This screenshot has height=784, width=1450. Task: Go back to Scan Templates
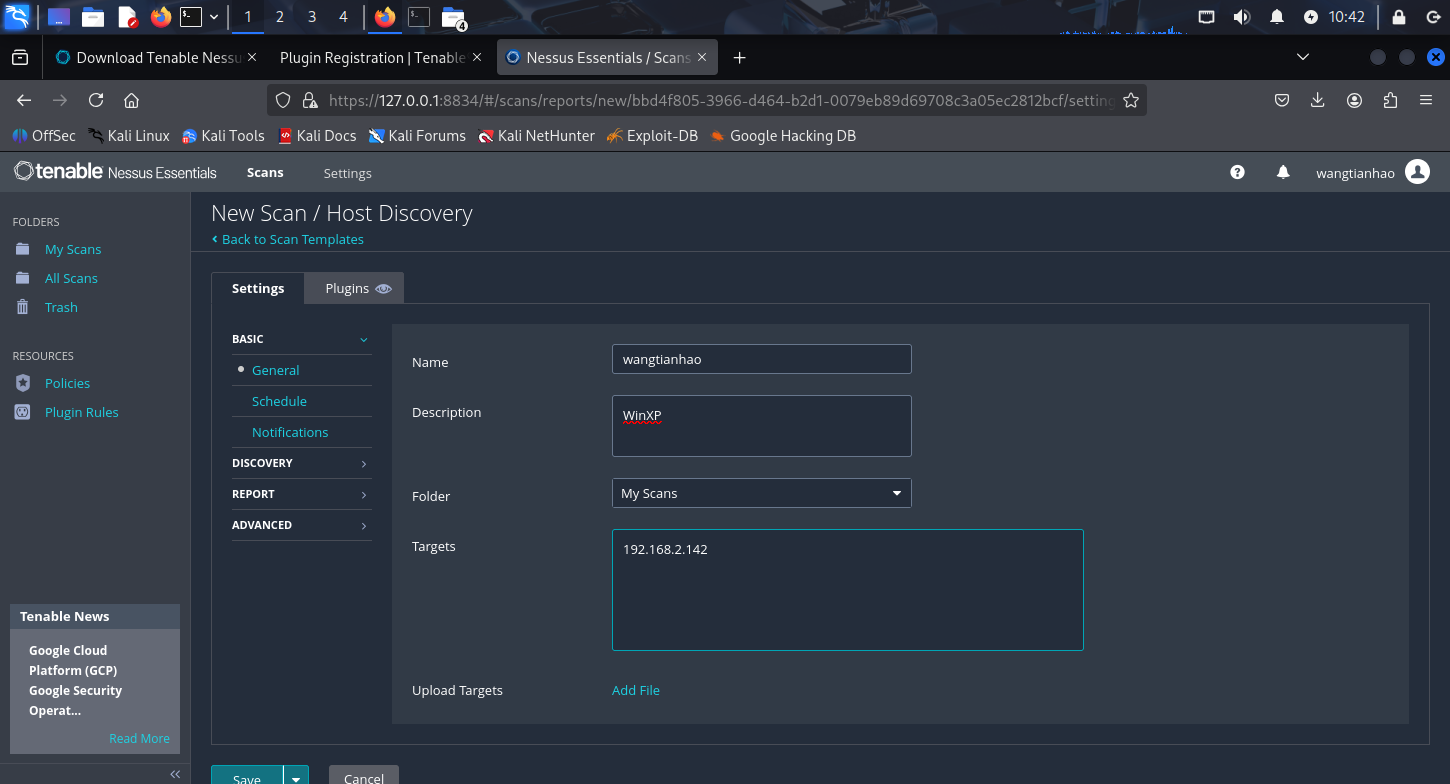click(288, 239)
